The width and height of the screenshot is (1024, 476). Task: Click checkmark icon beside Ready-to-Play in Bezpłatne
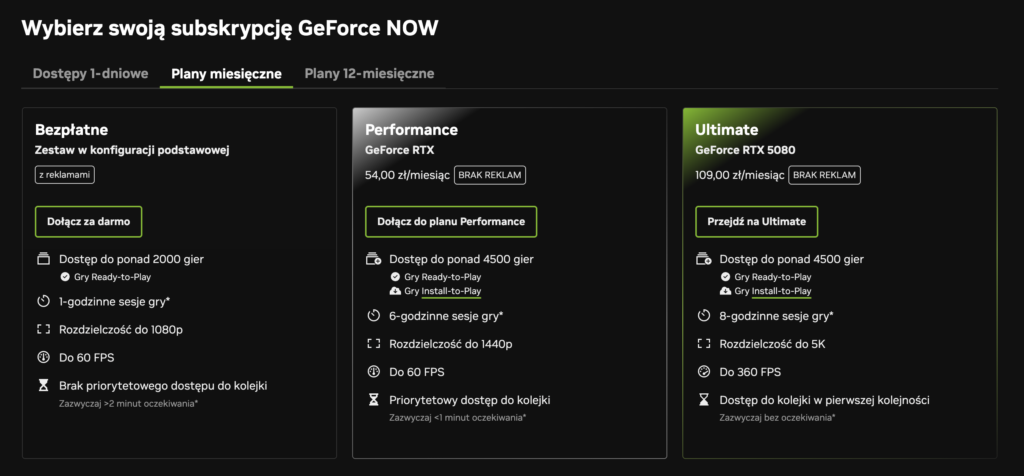tap(65, 277)
